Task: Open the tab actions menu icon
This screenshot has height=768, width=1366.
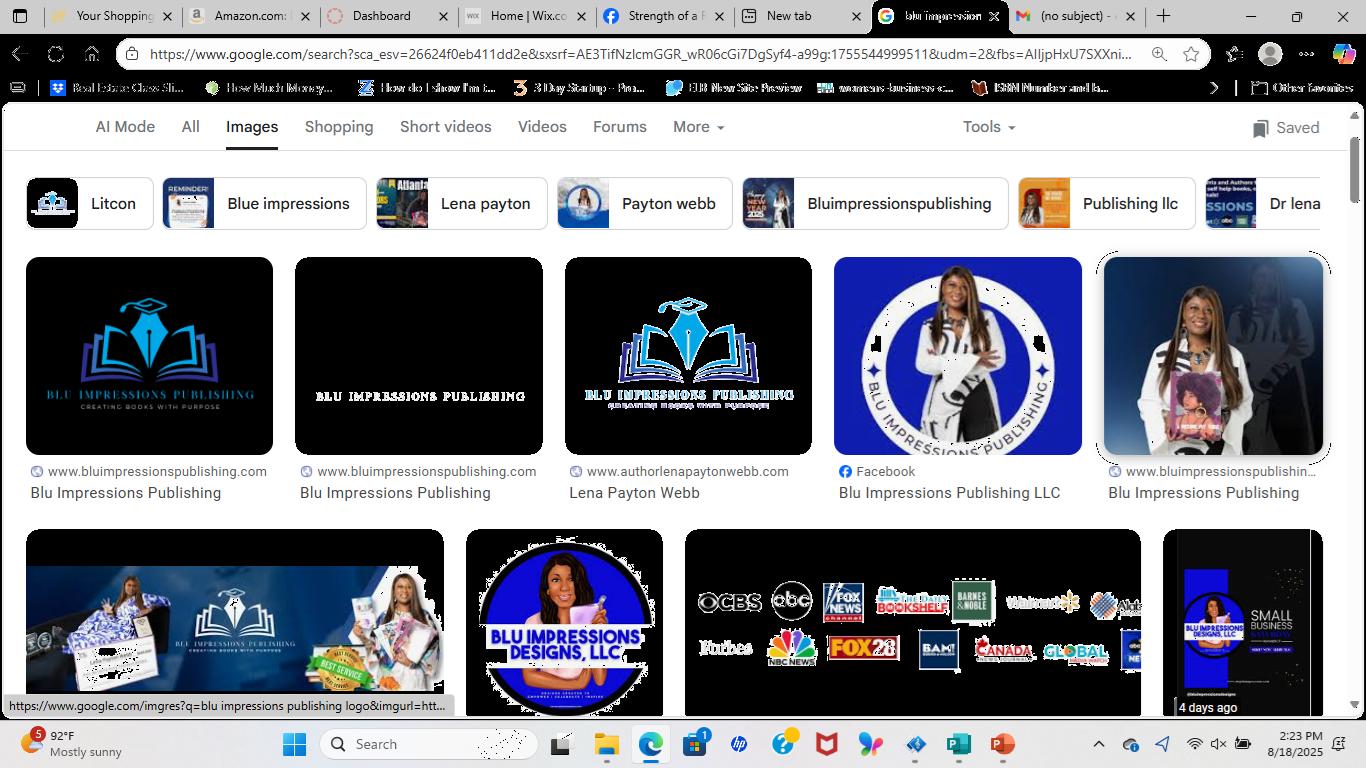Action: (x=20, y=16)
